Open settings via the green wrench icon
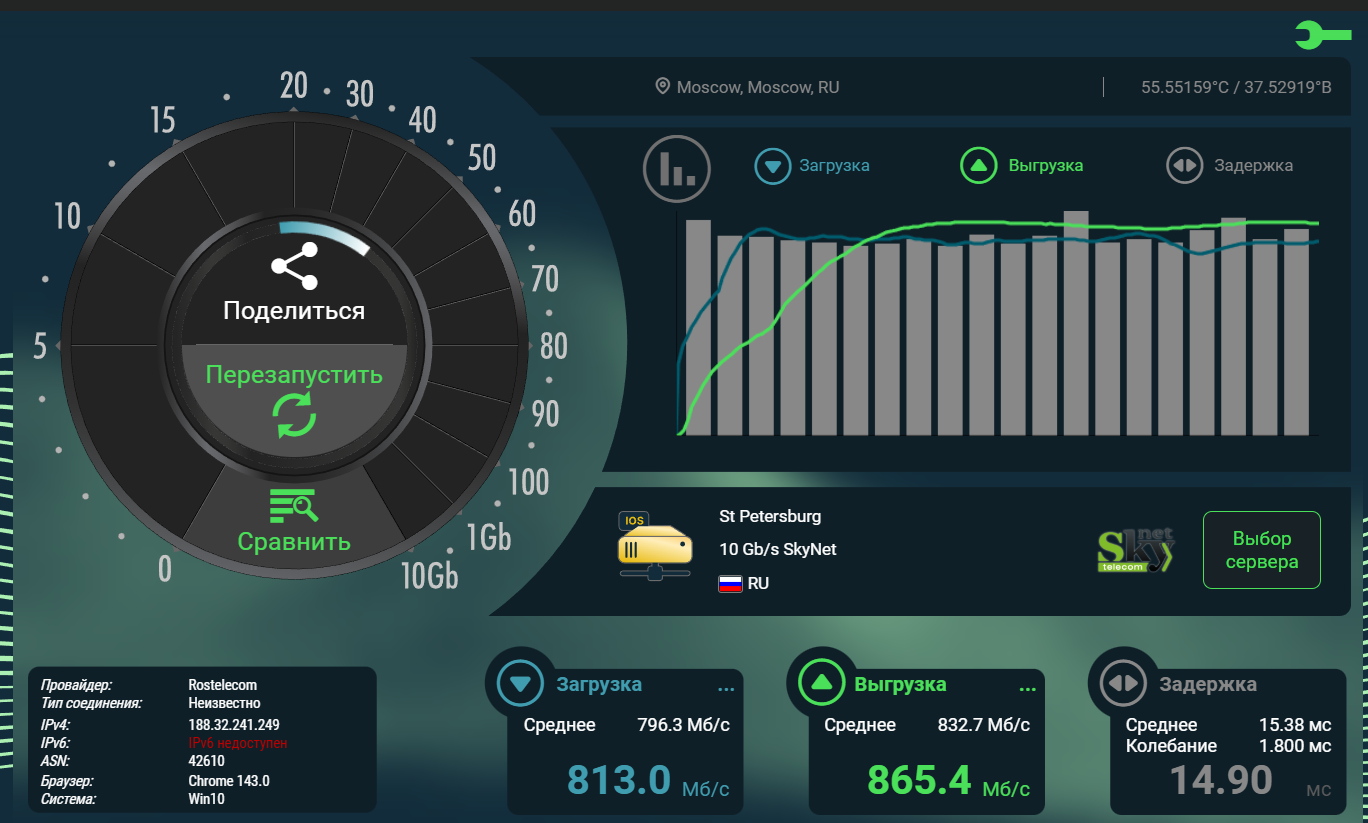This screenshot has height=823, width=1368. [x=1322, y=36]
